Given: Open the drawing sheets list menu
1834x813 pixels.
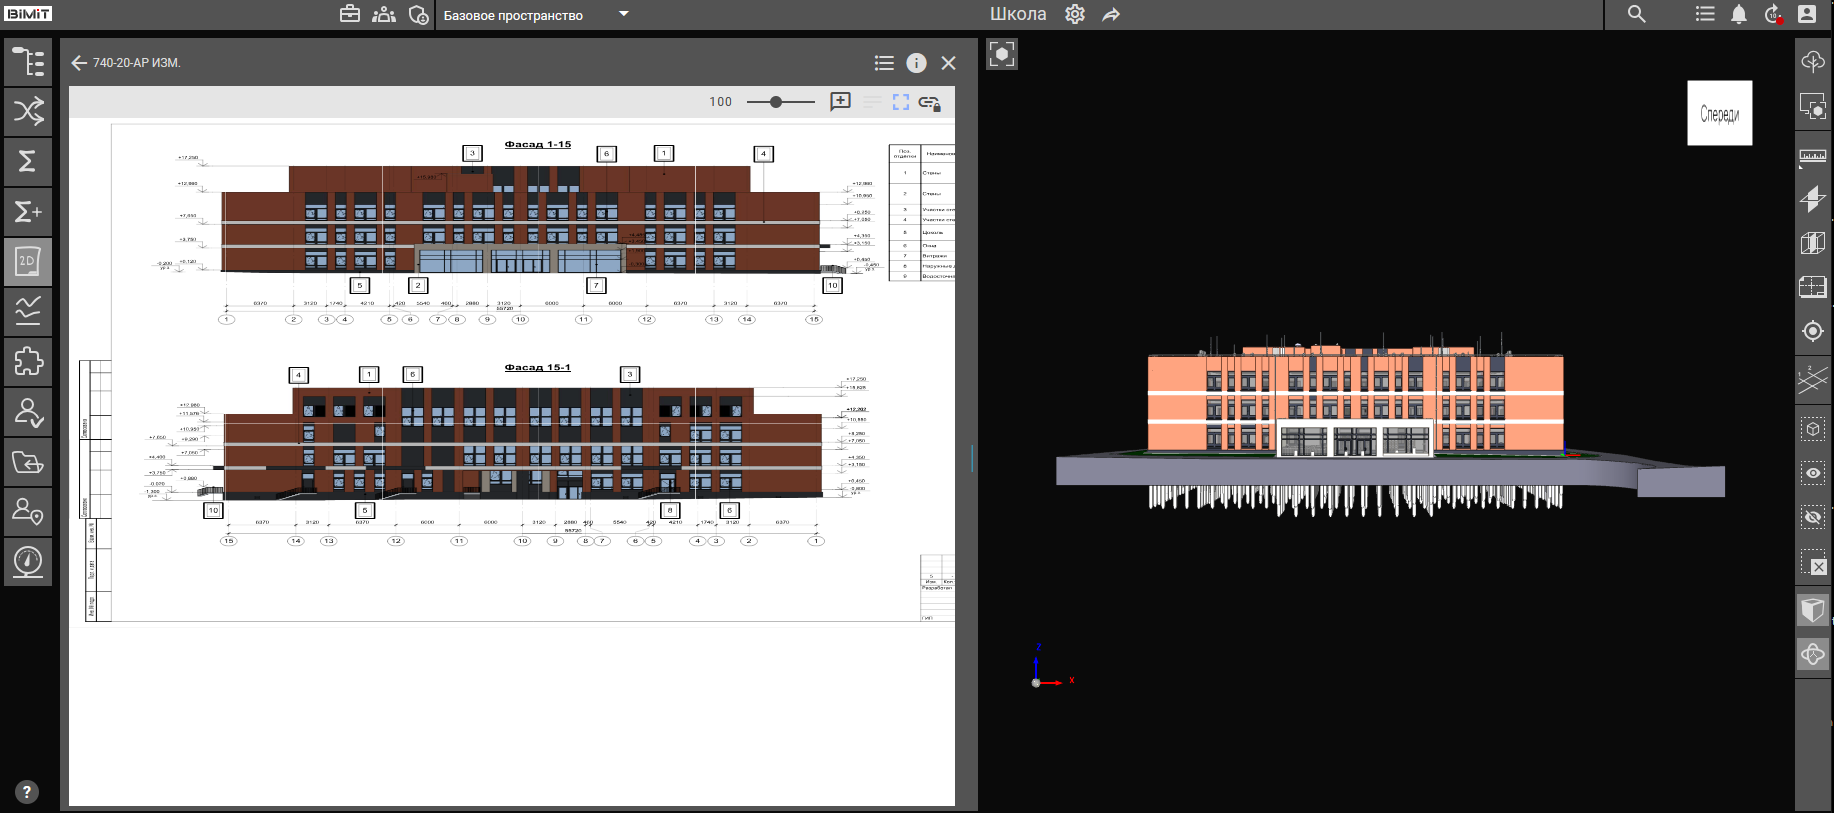Looking at the screenshot, I should pos(884,63).
